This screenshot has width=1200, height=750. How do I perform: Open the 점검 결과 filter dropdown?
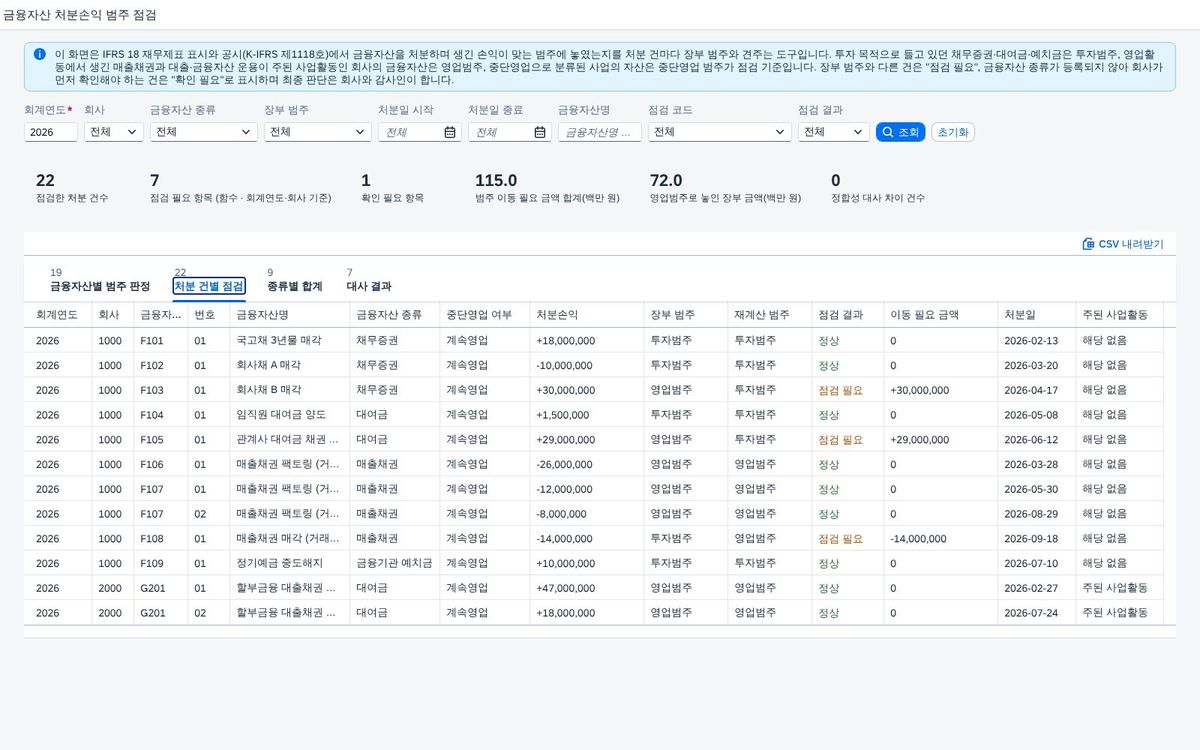click(834, 132)
